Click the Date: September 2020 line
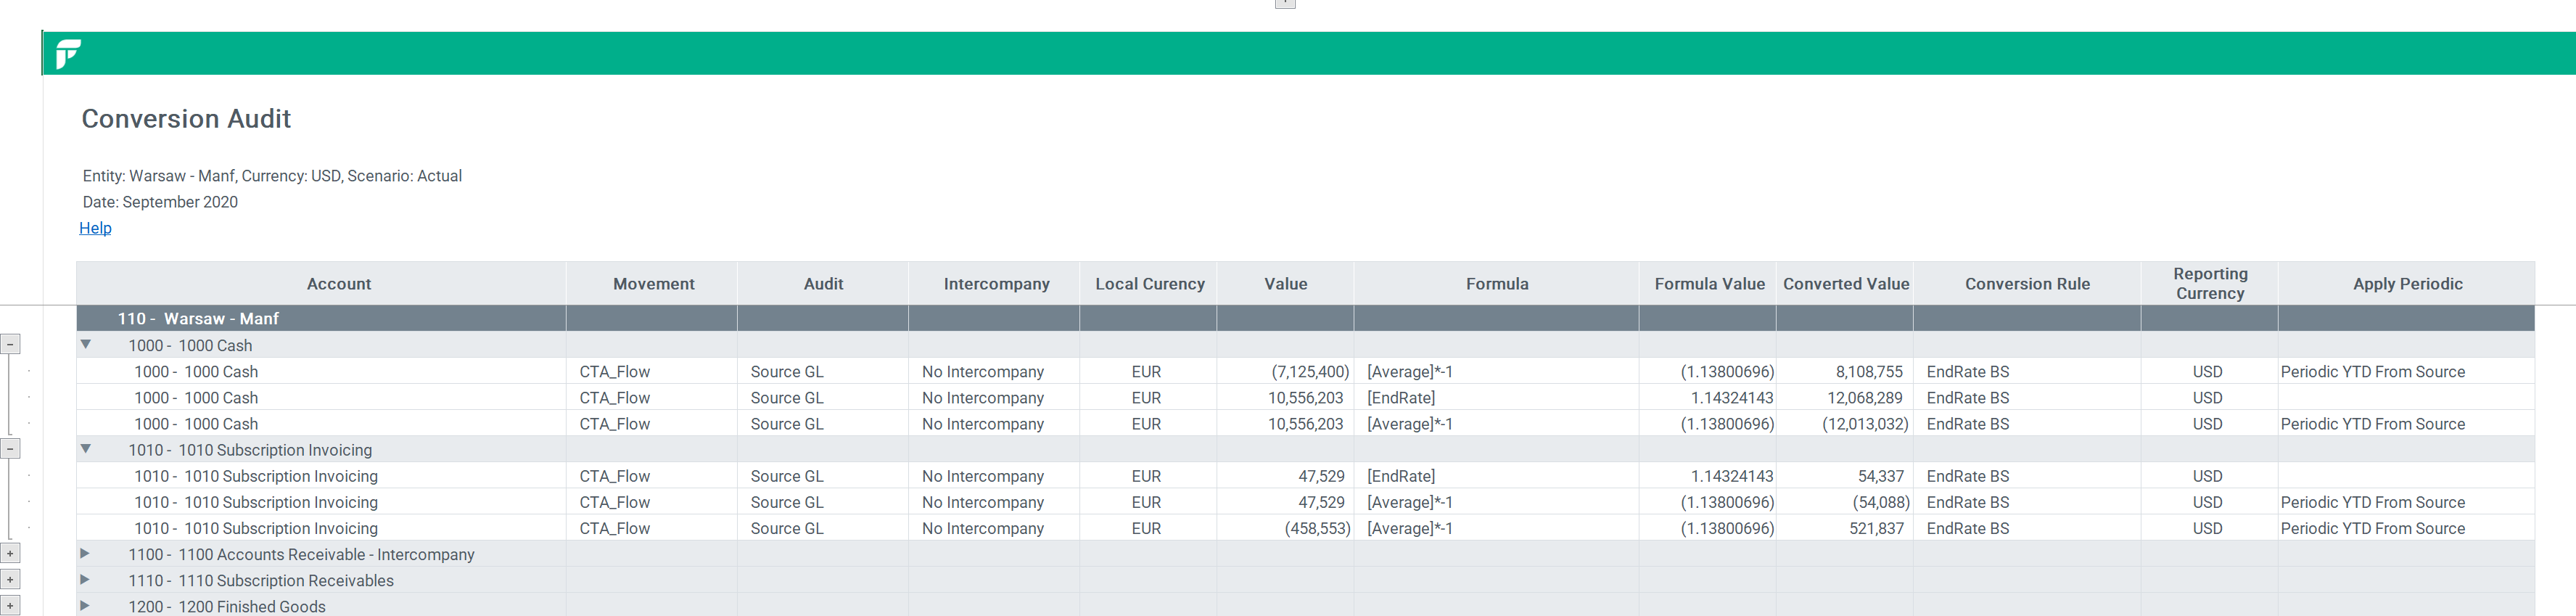2576x616 pixels. coord(160,202)
